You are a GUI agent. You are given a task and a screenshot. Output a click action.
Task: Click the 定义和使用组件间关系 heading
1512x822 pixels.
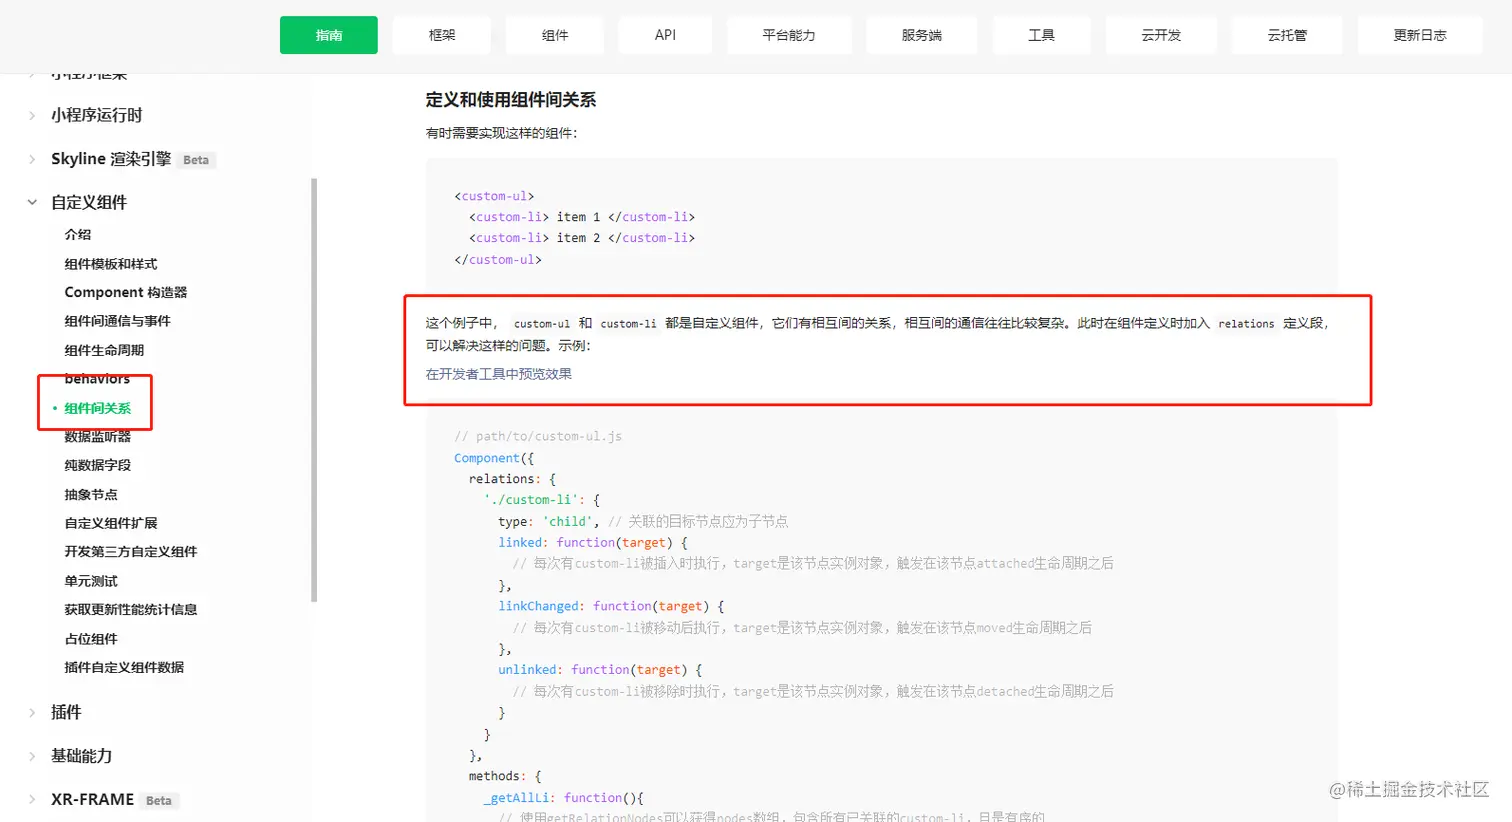click(x=511, y=100)
